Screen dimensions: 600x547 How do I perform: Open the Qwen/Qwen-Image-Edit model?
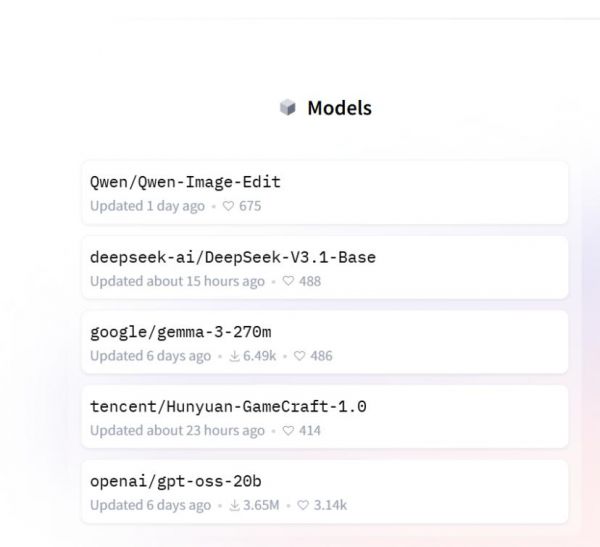[185, 183]
